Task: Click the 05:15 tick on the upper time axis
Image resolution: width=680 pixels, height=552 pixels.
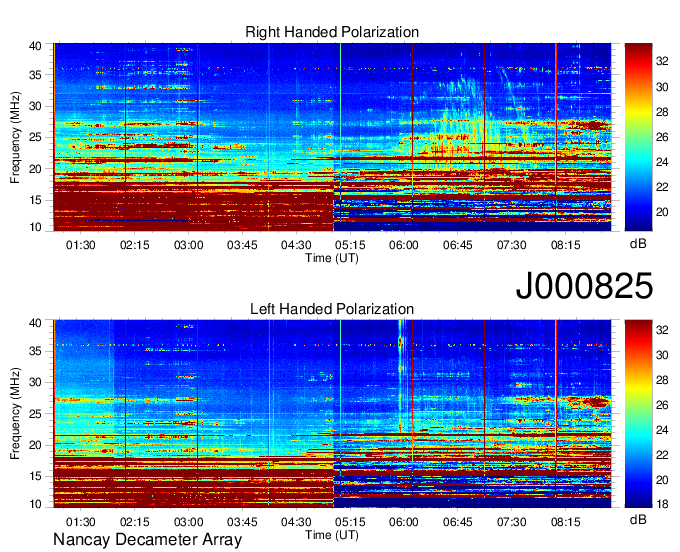Action: point(350,245)
